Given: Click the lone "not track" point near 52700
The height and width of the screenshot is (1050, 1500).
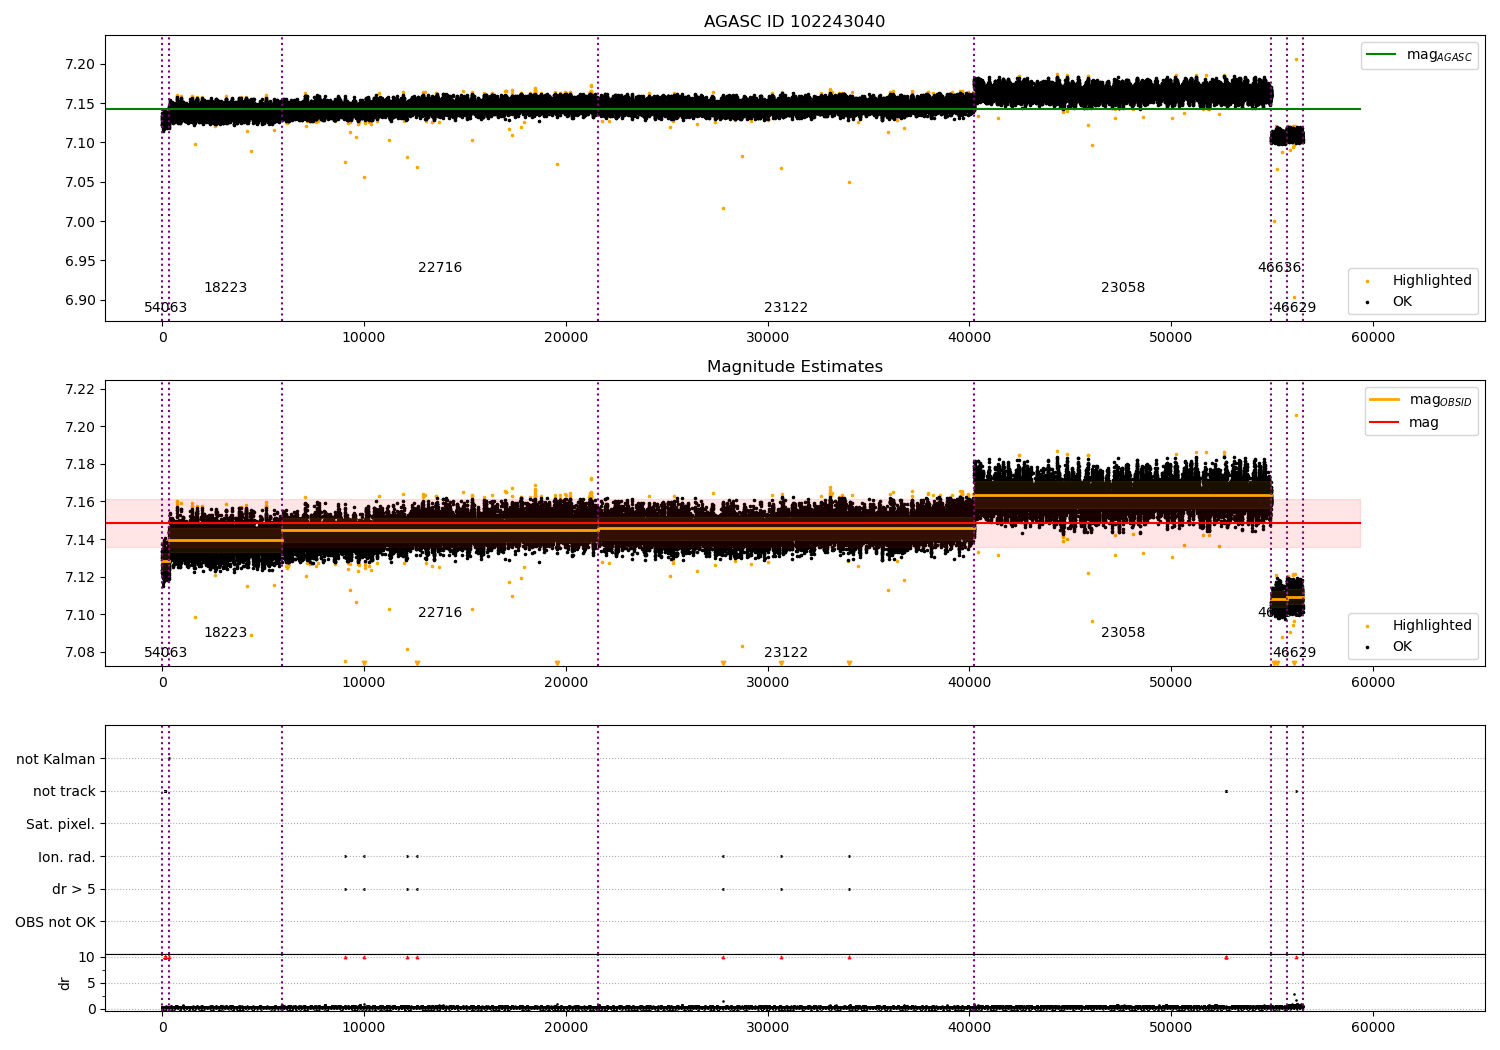Looking at the screenshot, I should [1226, 791].
